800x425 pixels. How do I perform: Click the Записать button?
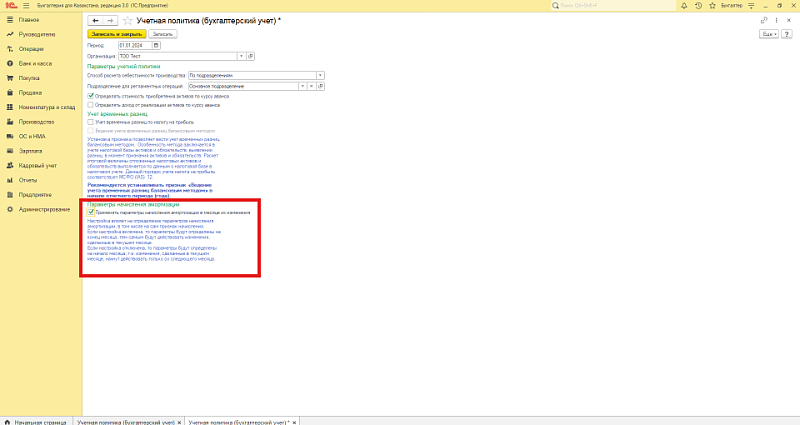click(x=162, y=33)
